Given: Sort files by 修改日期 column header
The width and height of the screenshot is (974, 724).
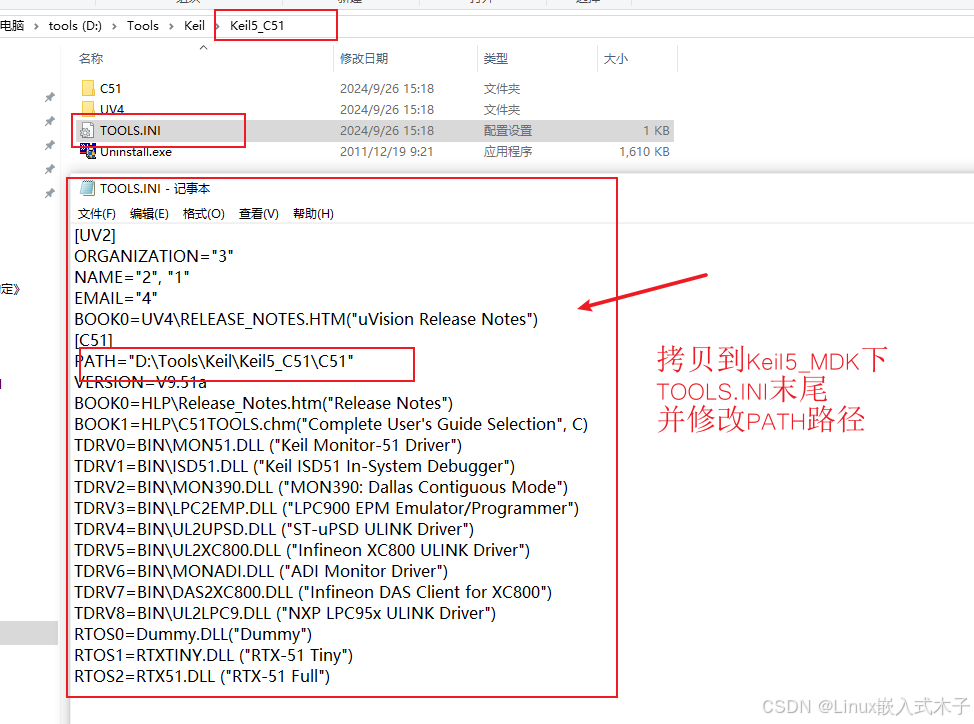Looking at the screenshot, I should [364, 59].
